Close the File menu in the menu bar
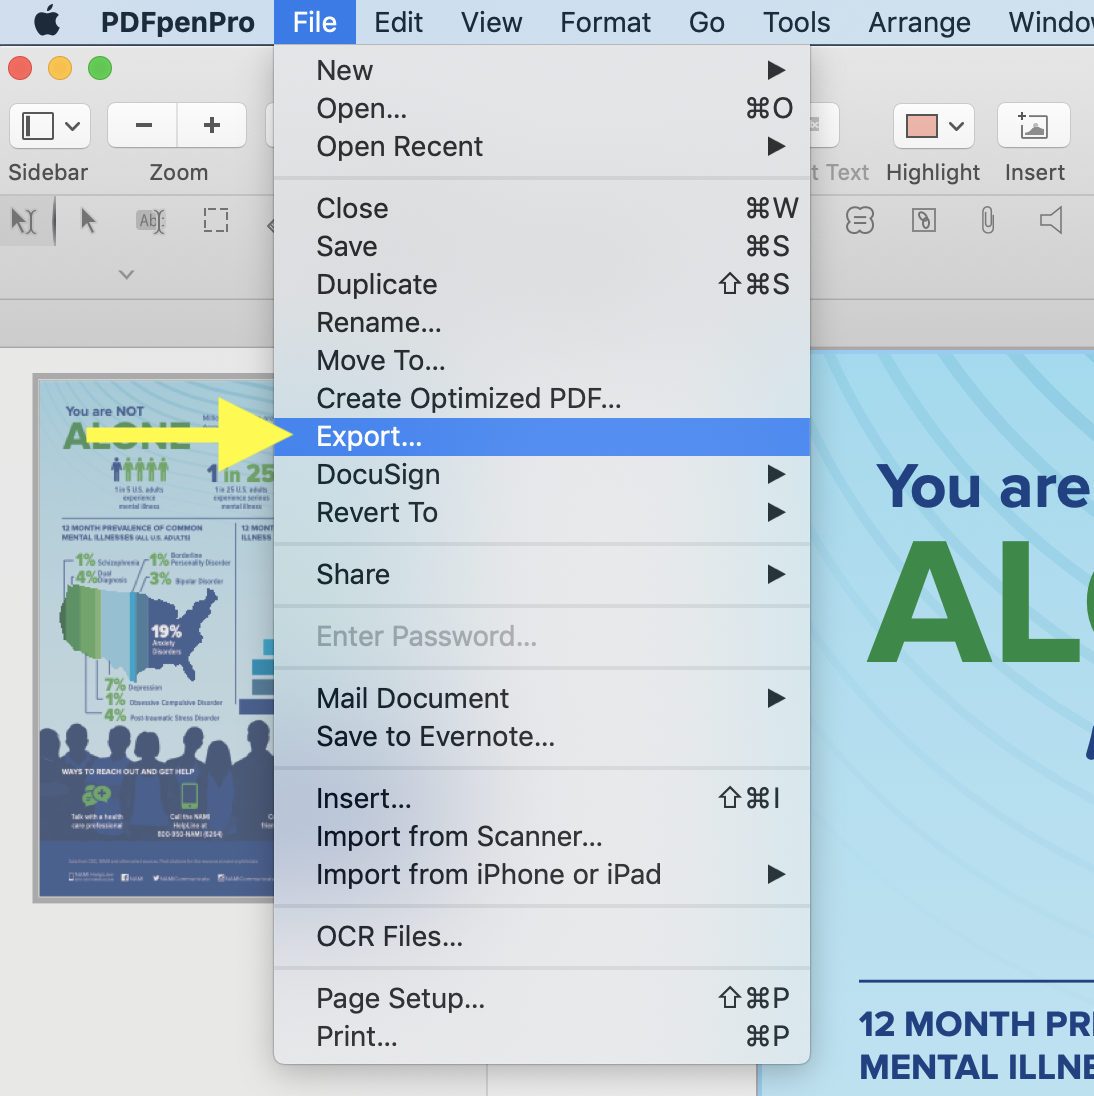The height and width of the screenshot is (1096, 1094). pos(315,22)
